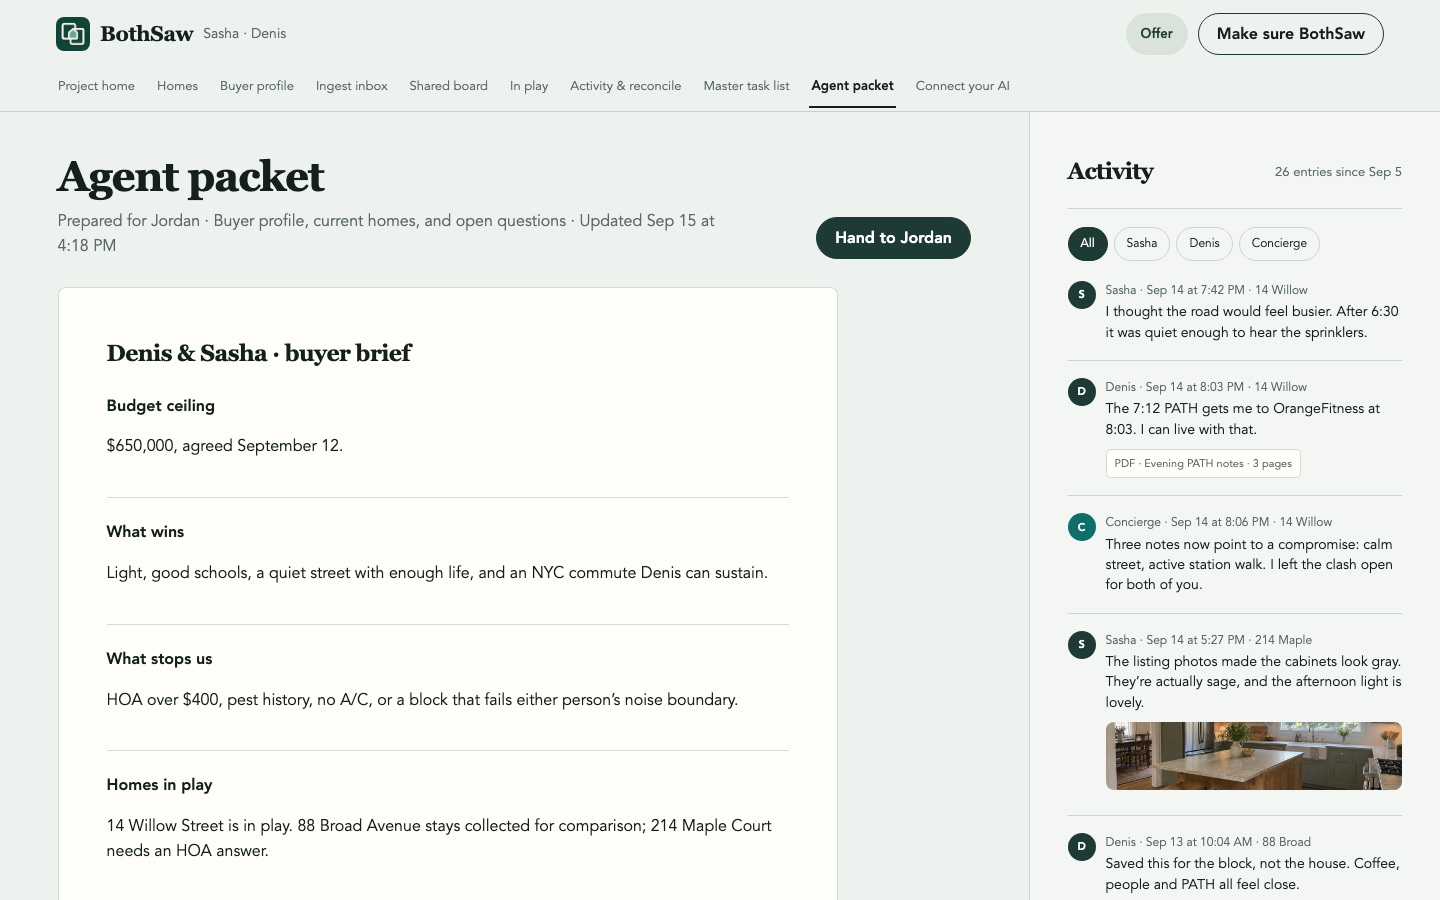Click Denis's avatar on the 8:03 PM entry
This screenshot has height=900, width=1440.
1082,391
